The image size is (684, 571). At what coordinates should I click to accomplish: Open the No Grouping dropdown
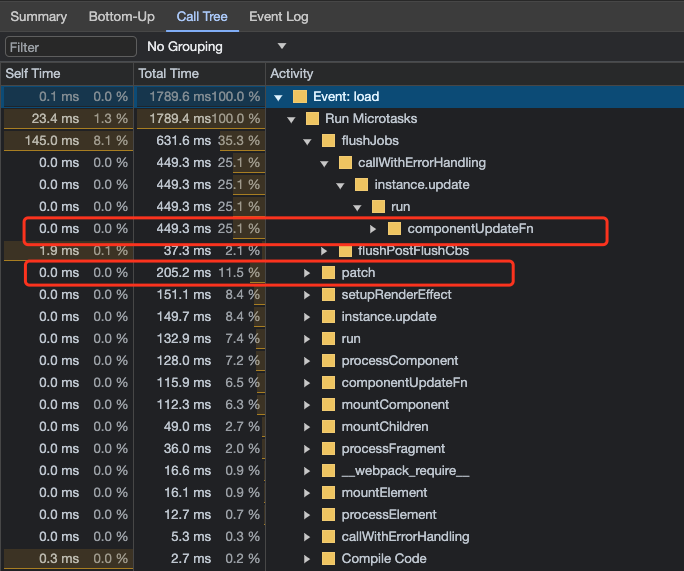click(x=217, y=46)
